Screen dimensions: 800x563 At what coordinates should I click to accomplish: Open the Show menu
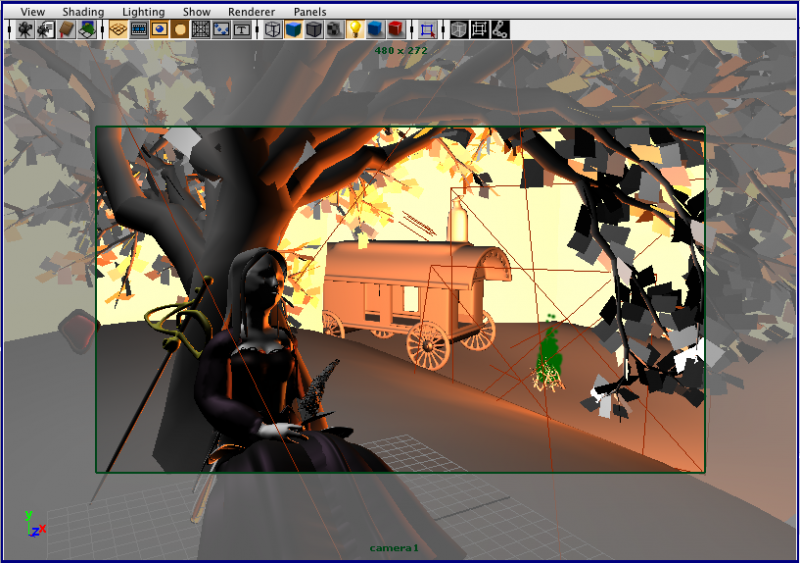(x=196, y=12)
